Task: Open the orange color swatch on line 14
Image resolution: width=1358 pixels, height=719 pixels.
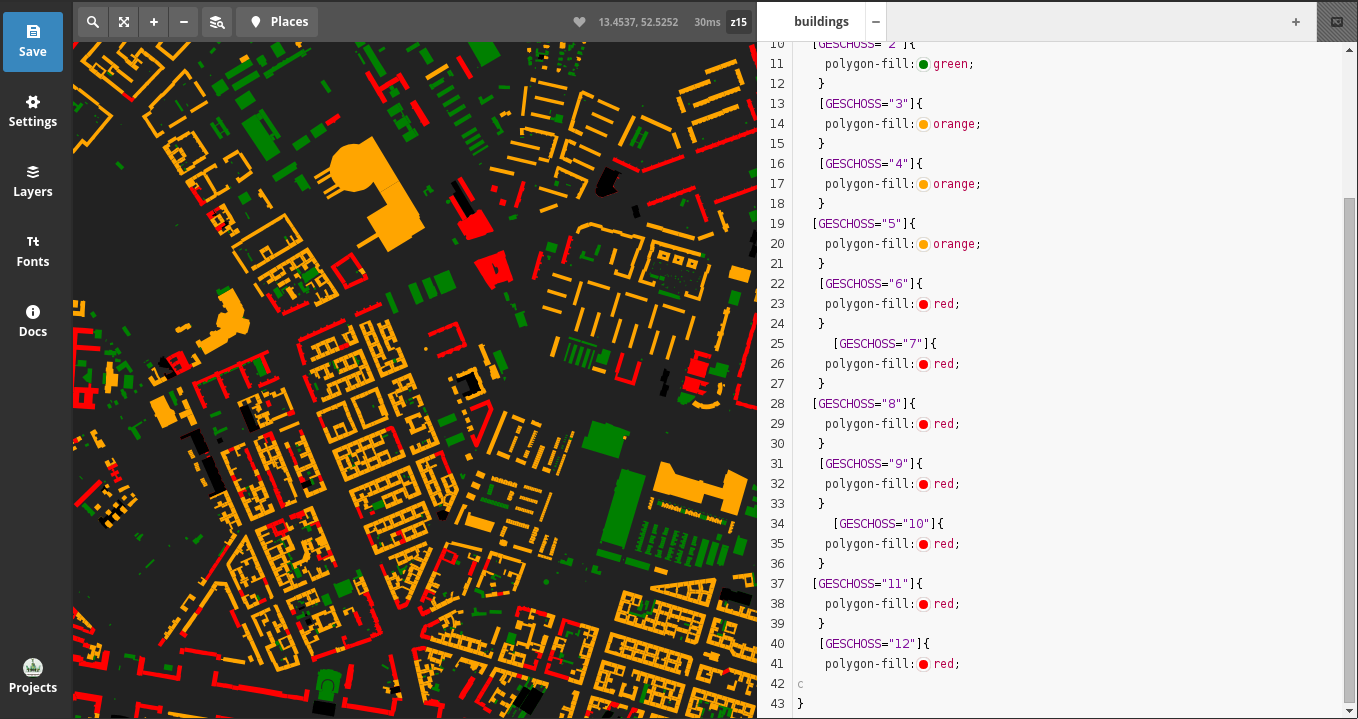Action: click(x=923, y=124)
